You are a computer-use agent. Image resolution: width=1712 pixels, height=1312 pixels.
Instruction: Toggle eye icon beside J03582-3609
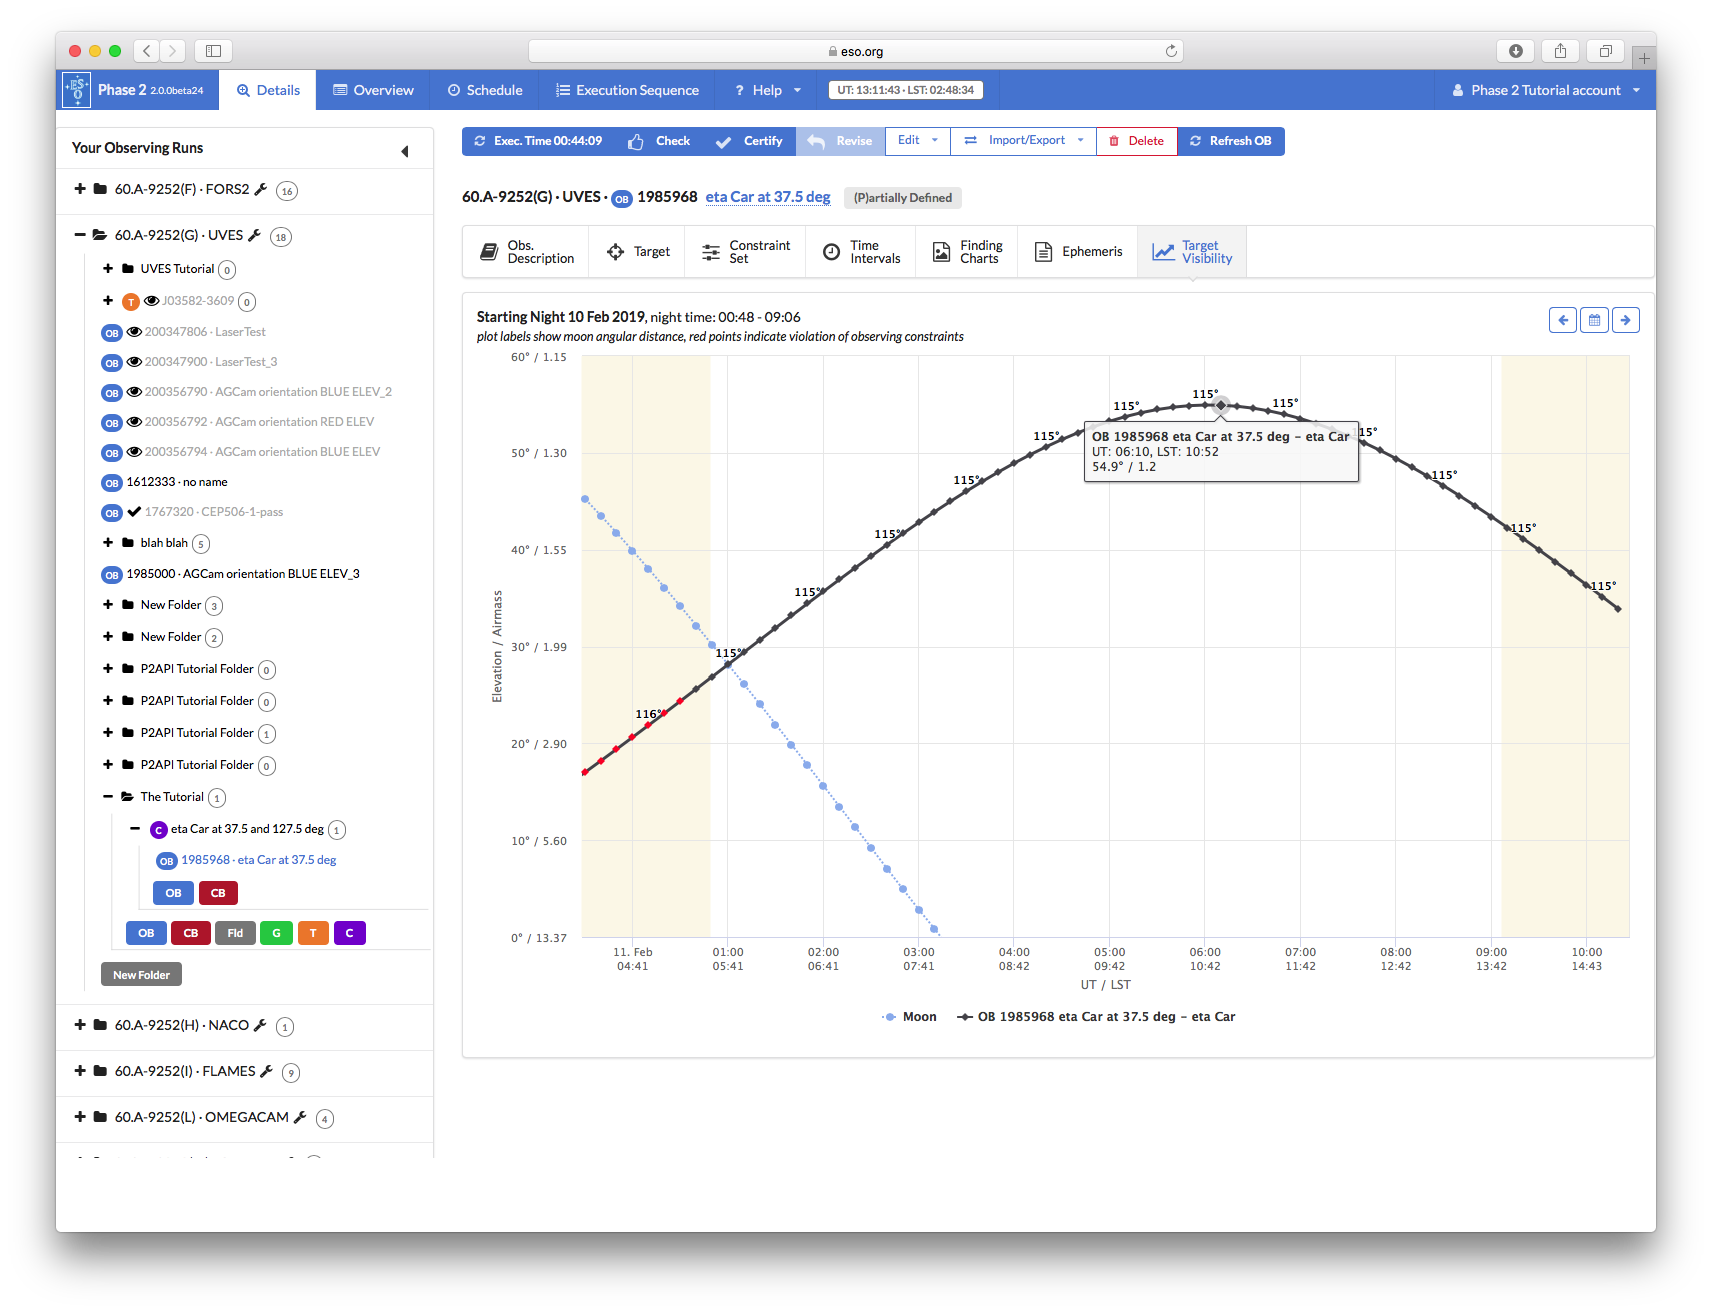pyautogui.click(x=151, y=301)
